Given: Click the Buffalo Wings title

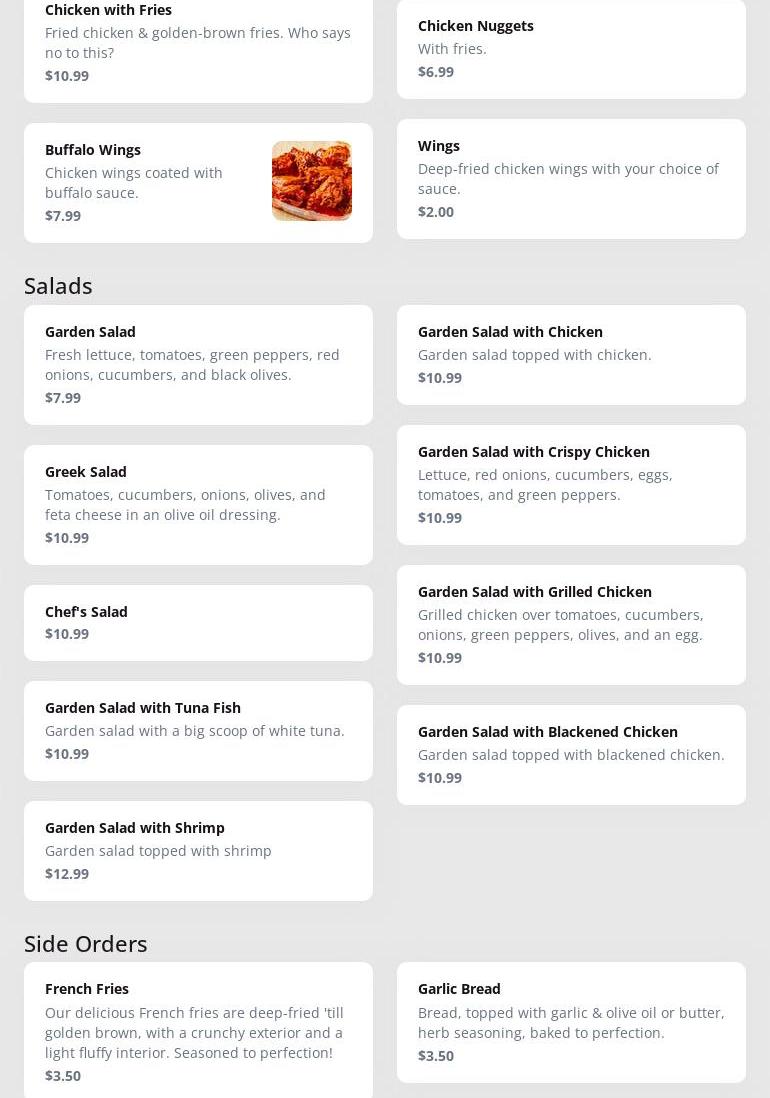Looking at the screenshot, I should point(93,150).
